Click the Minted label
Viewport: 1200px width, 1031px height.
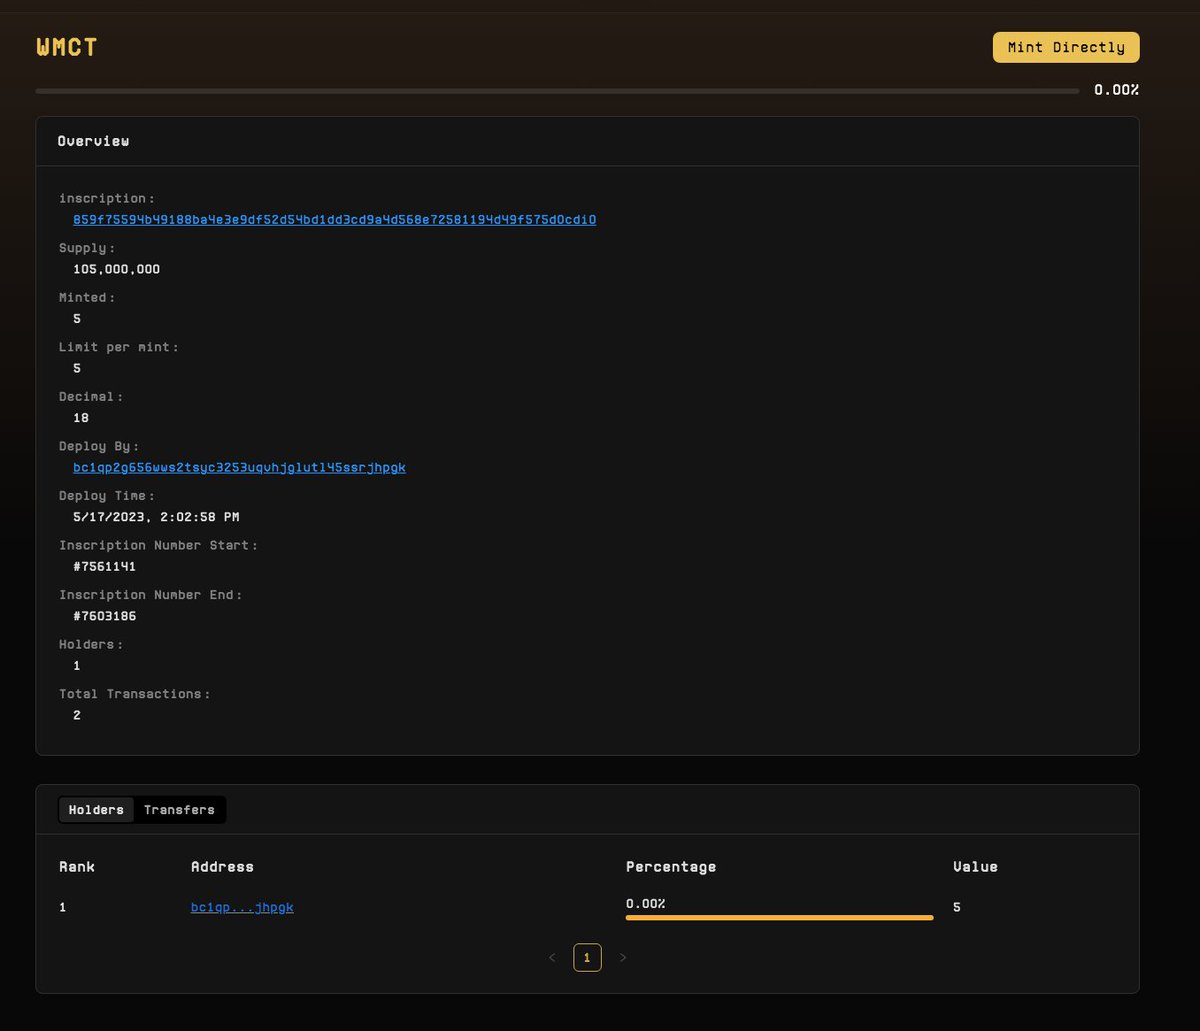click(x=87, y=298)
